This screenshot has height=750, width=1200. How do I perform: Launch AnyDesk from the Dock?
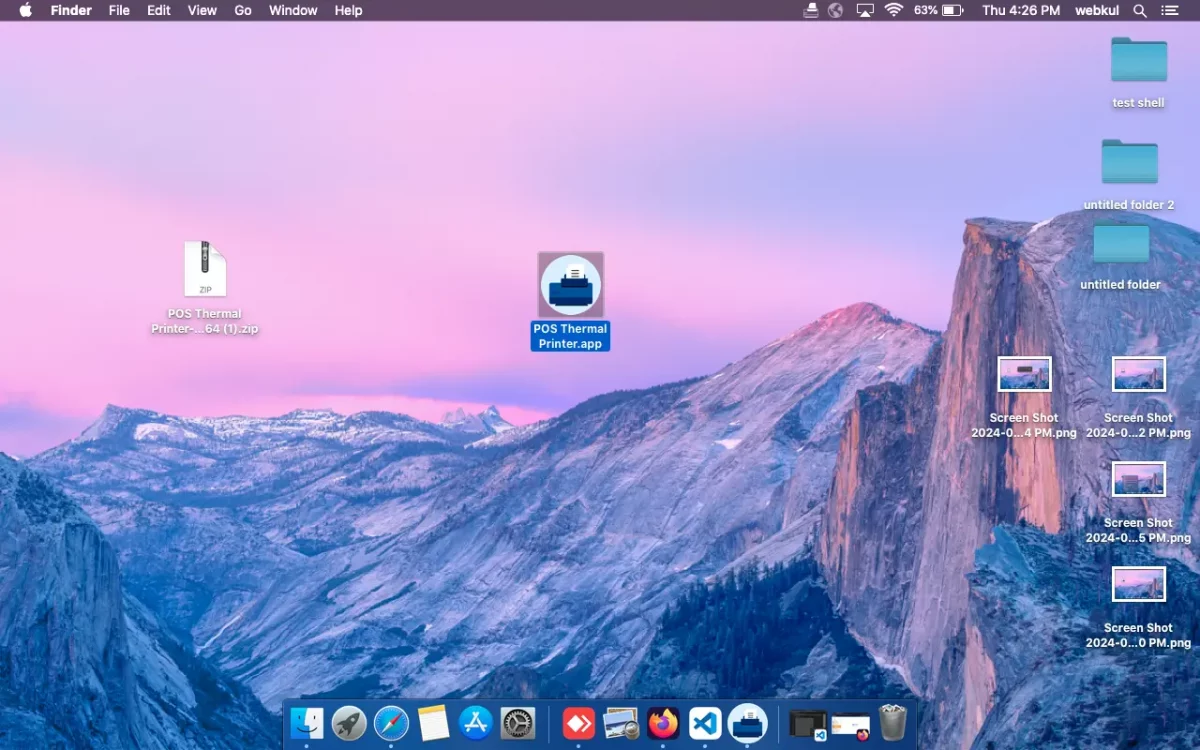click(579, 723)
